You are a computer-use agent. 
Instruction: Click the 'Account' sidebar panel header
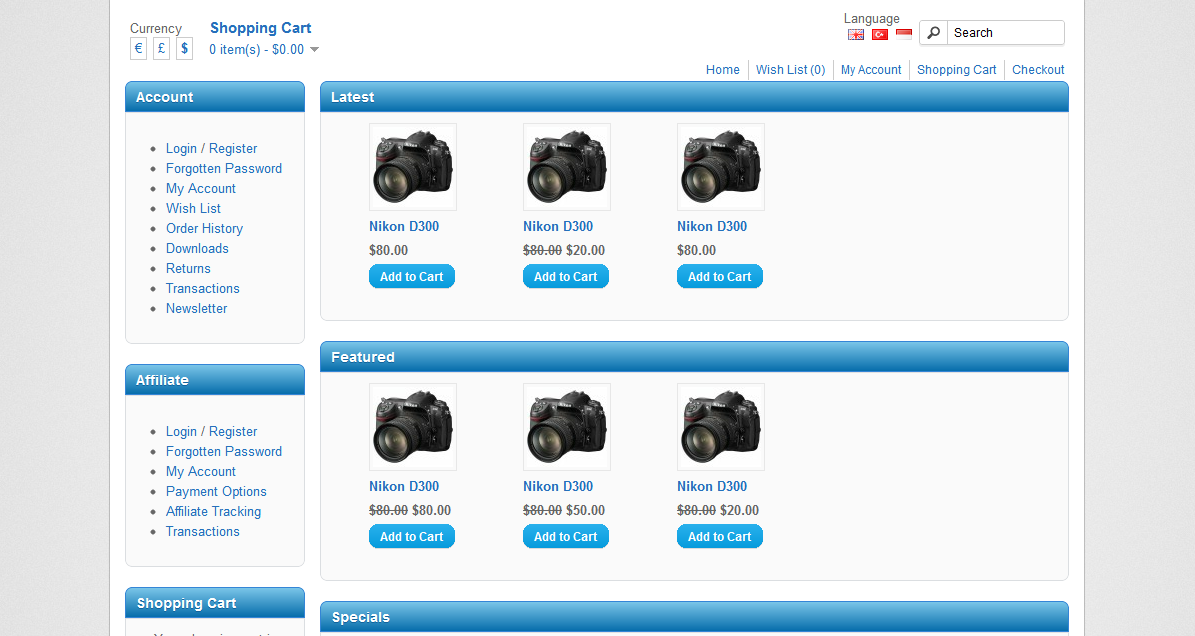pos(215,97)
